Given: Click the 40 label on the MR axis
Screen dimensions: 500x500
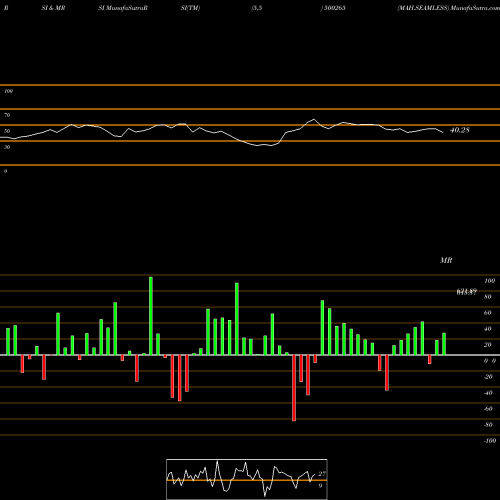Looking at the screenshot, I should [x=488, y=329].
